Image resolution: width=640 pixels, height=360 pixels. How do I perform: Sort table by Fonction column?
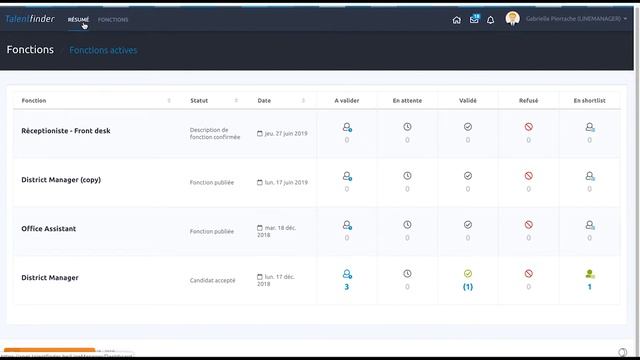[x=169, y=100]
